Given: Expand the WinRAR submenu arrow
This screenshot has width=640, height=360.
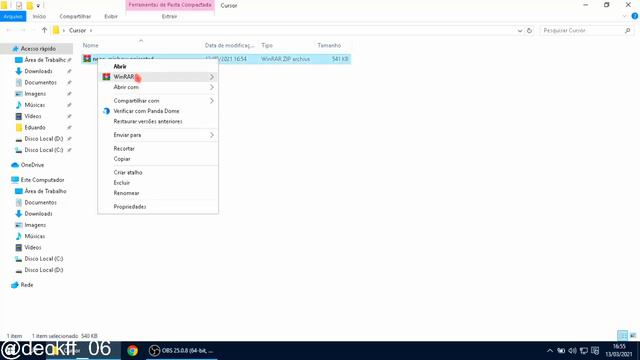Looking at the screenshot, I should (x=212, y=77).
